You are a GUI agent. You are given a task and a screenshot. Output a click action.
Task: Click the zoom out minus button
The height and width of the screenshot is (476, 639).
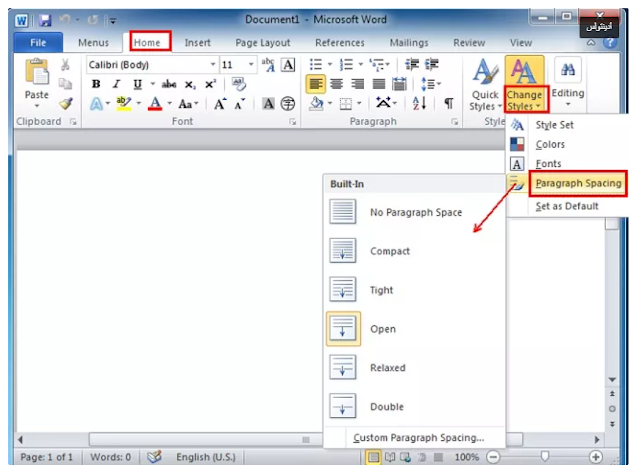pyautogui.click(x=493, y=457)
